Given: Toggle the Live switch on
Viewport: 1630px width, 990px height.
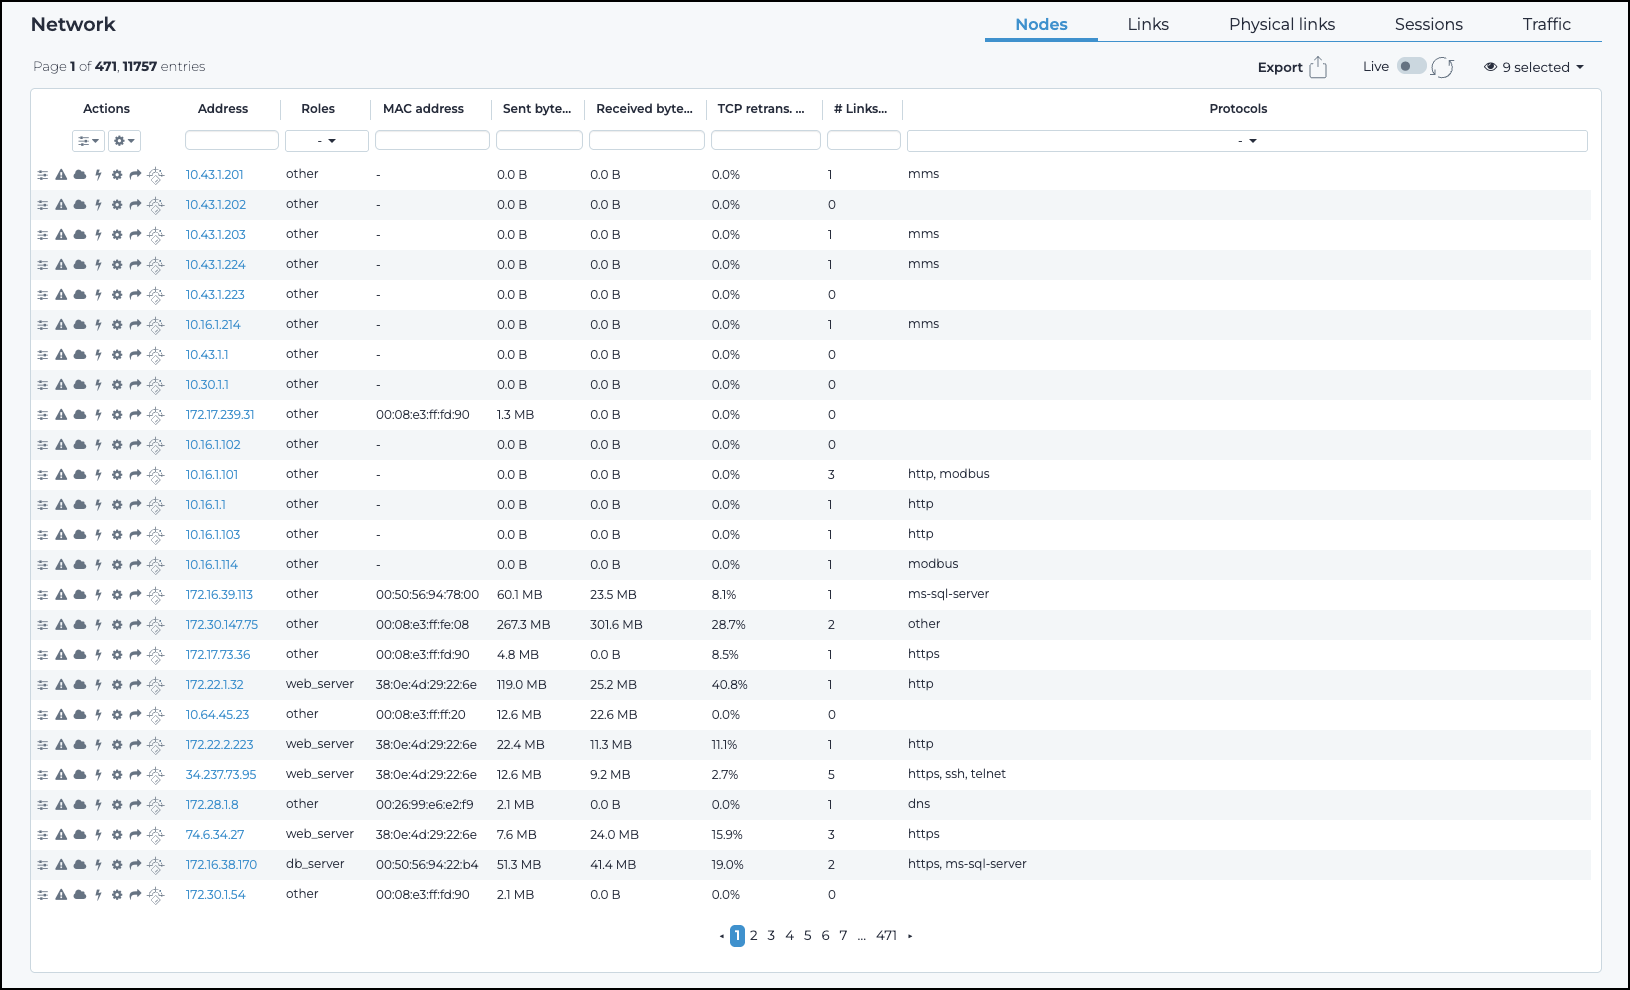Looking at the screenshot, I should [1411, 66].
